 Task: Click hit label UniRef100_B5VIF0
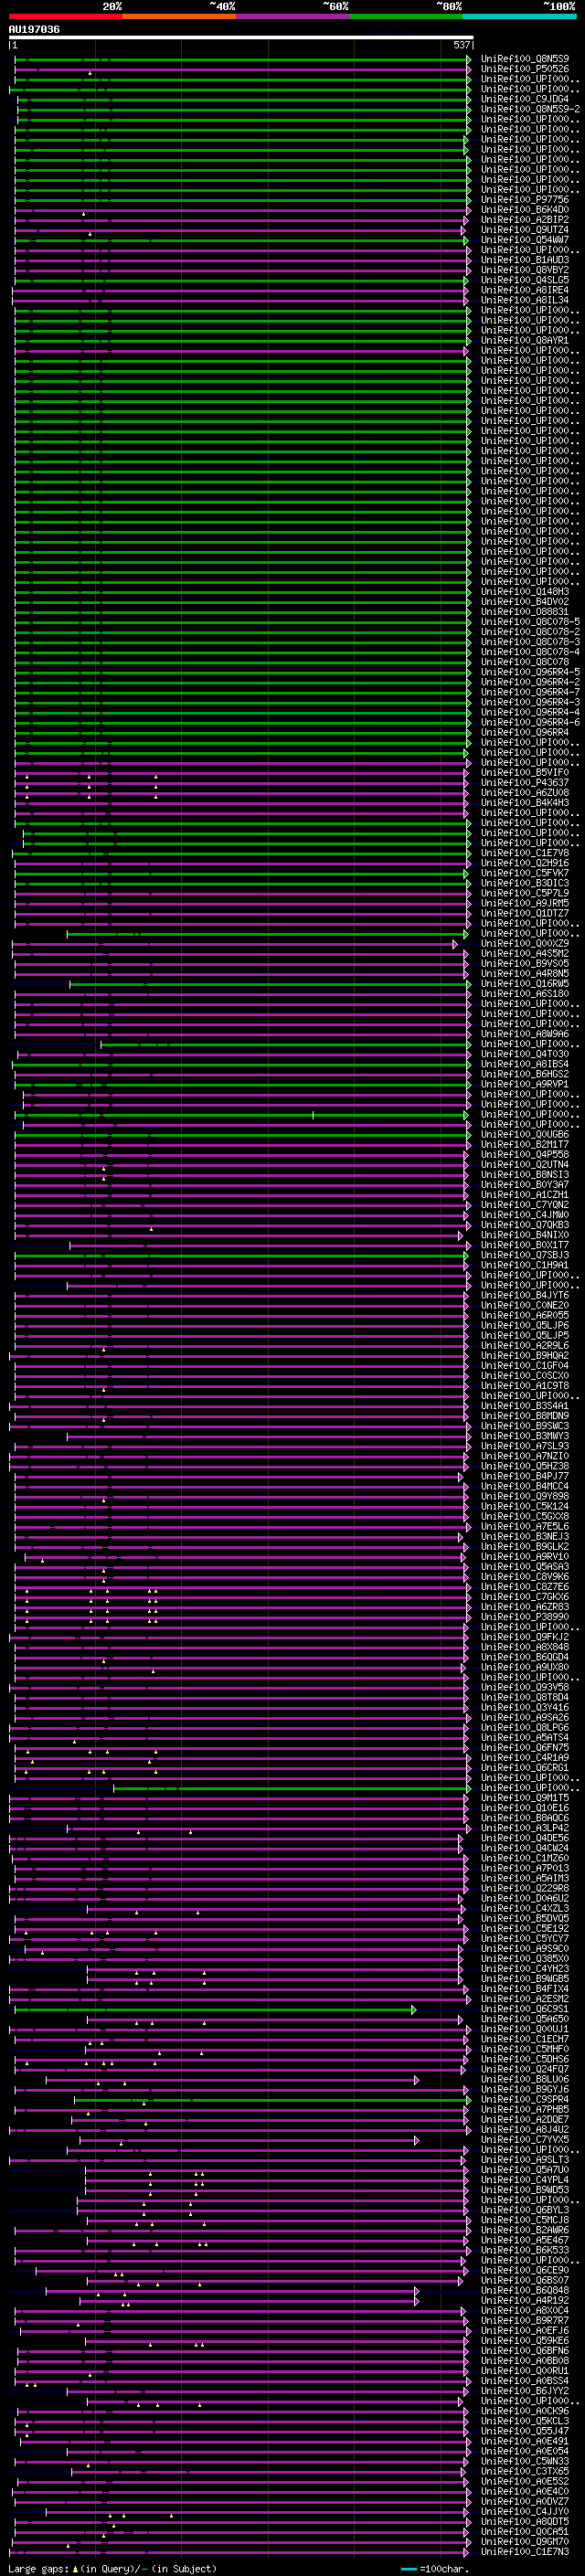pyautogui.click(x=525, y=773)
